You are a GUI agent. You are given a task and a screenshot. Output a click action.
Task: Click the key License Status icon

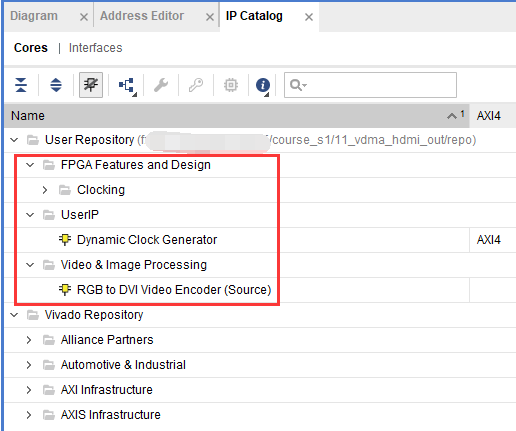[196, 85]
